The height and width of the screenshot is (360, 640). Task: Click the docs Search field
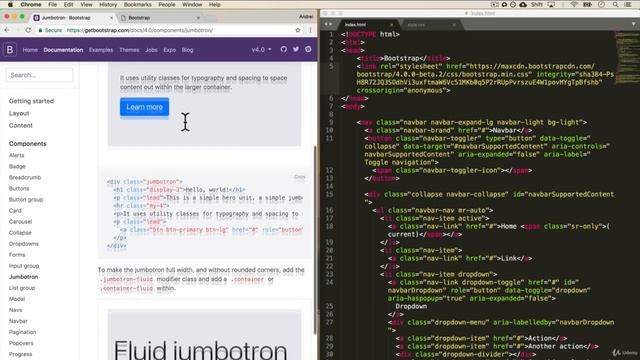[x=39, y=75]
